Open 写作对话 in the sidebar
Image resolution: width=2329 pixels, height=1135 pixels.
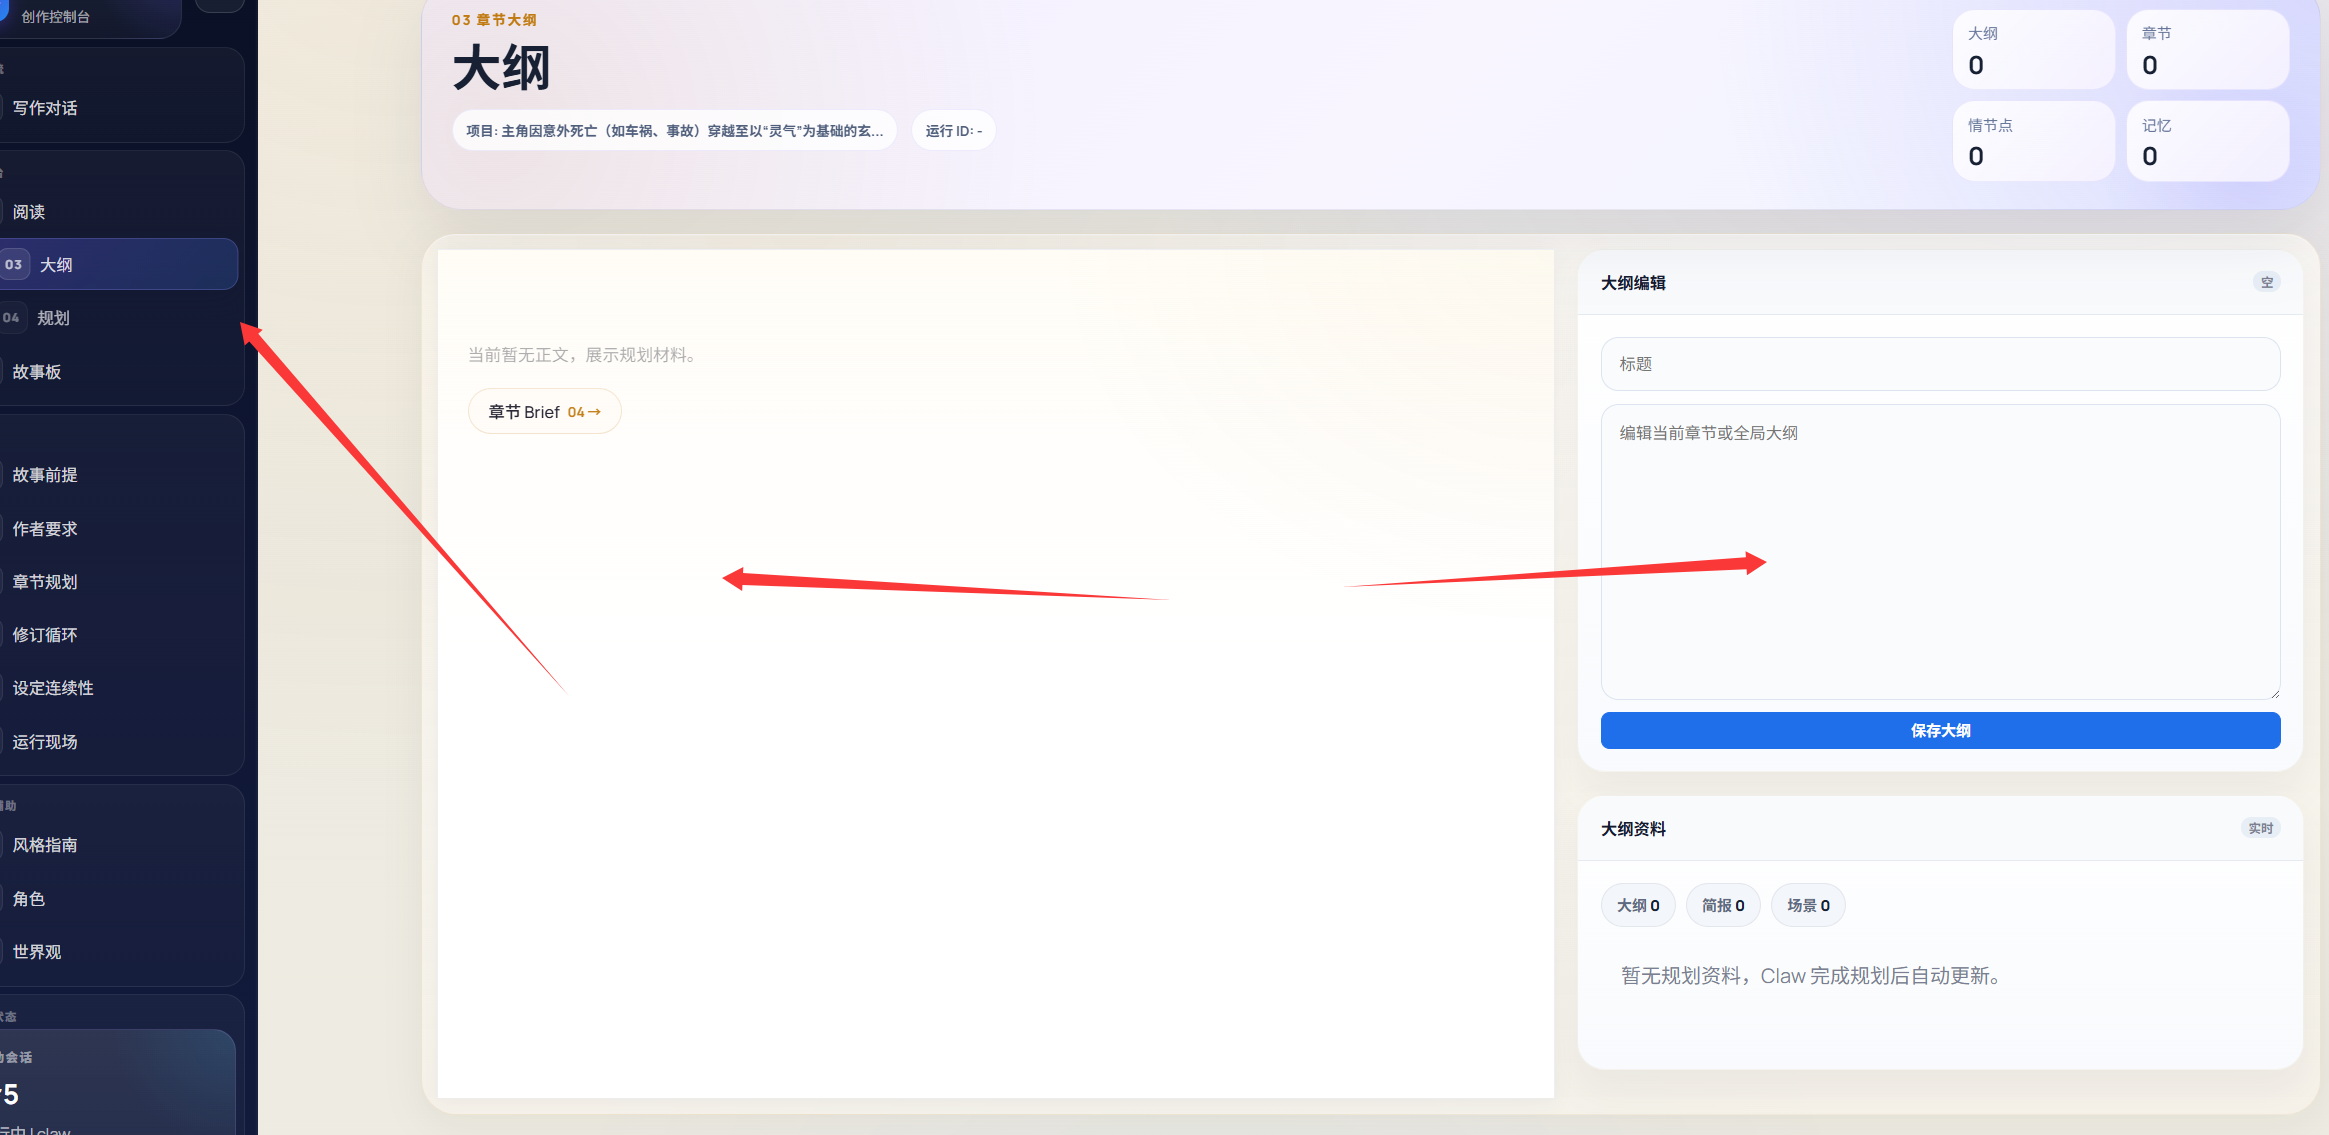(x=45, y=108)
